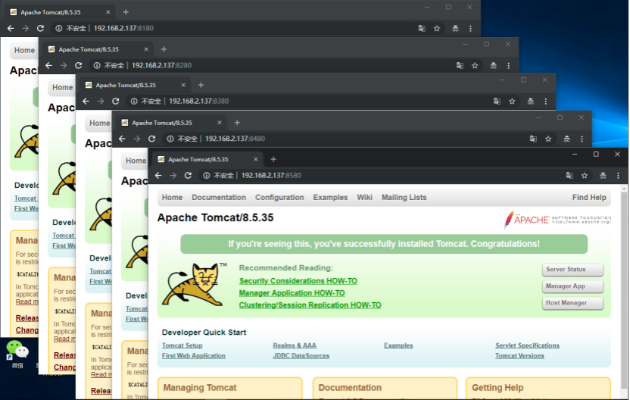
Task: Open JDBC DataSources link
Action: 301,356
